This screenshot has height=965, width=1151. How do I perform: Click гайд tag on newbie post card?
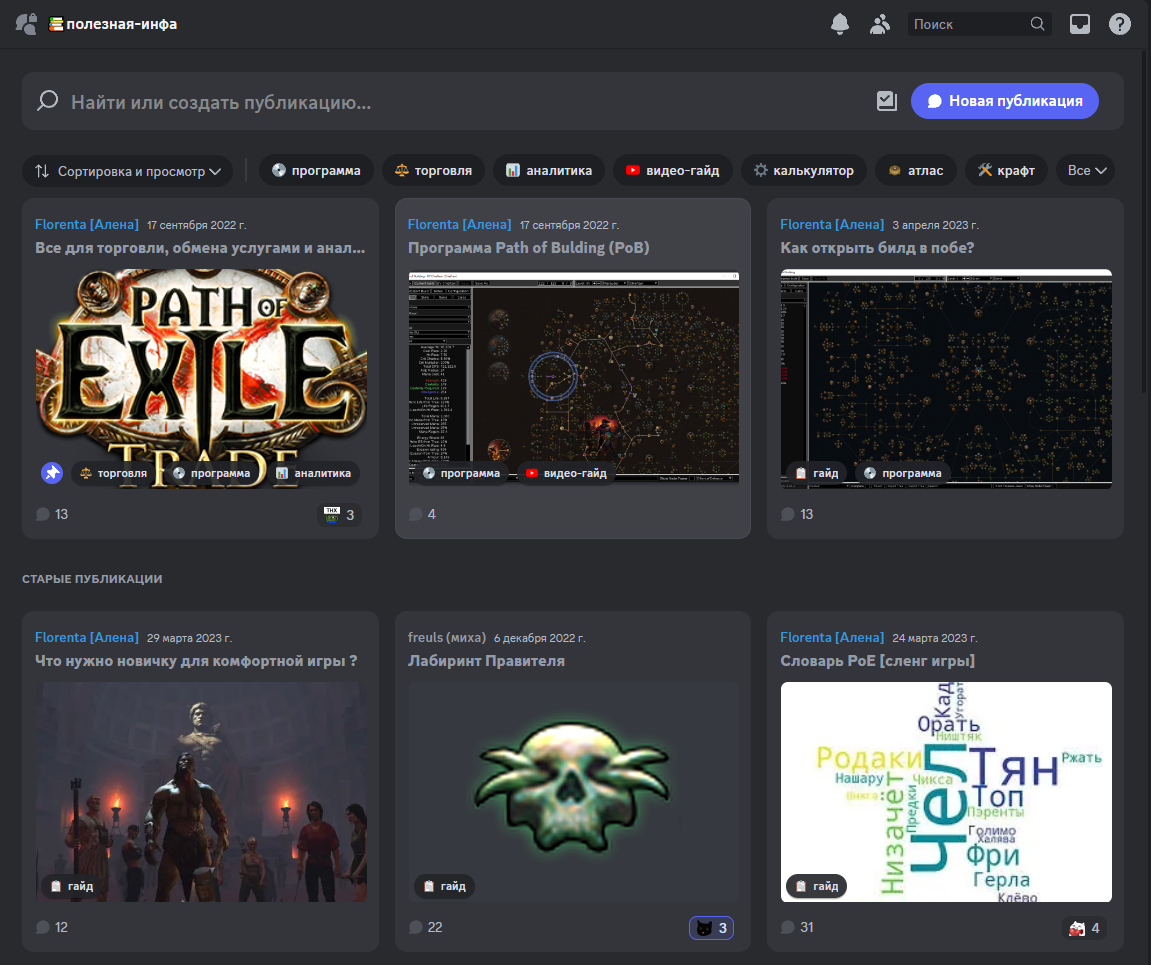[x=71, y=886]
